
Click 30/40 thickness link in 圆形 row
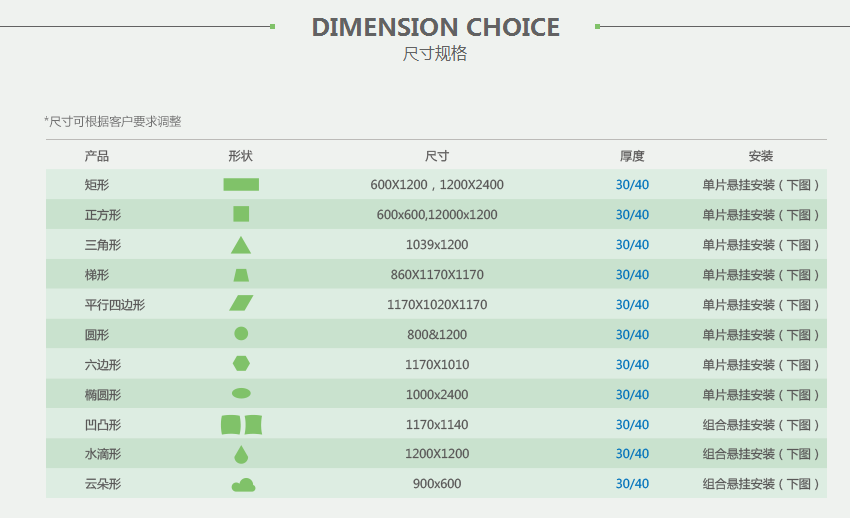[632, 335]
